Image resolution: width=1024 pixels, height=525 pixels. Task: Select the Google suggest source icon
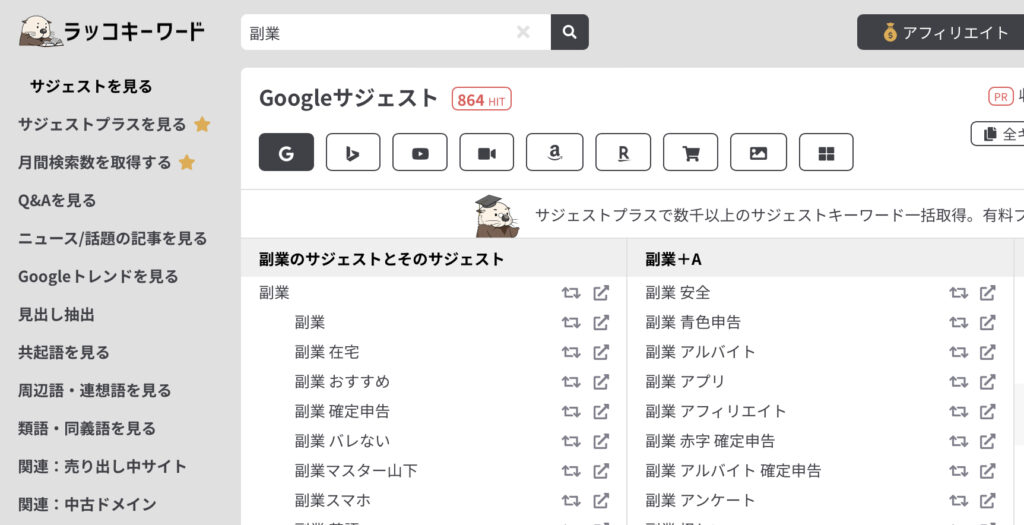coord(286,152)
